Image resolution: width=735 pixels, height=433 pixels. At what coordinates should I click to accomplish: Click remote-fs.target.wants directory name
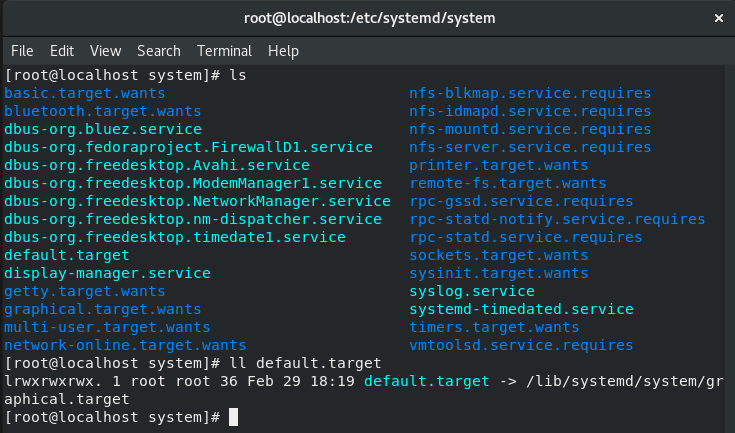pyautogui.click(x=508, y=183)
